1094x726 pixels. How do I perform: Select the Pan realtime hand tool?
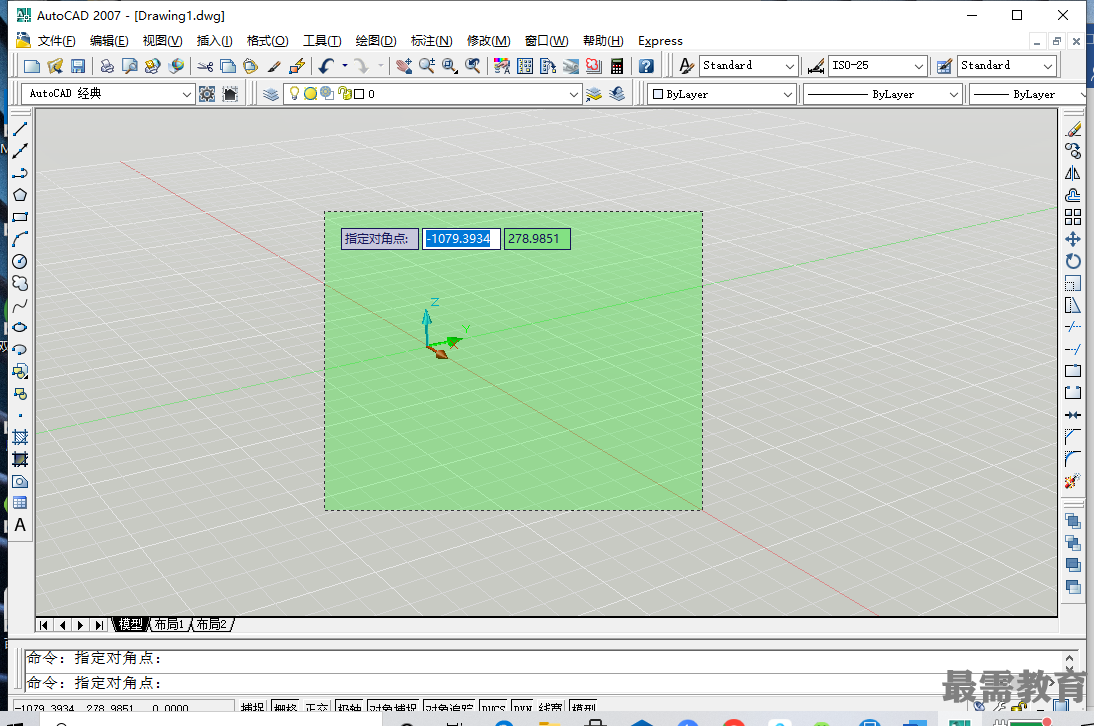pos(404,66)
